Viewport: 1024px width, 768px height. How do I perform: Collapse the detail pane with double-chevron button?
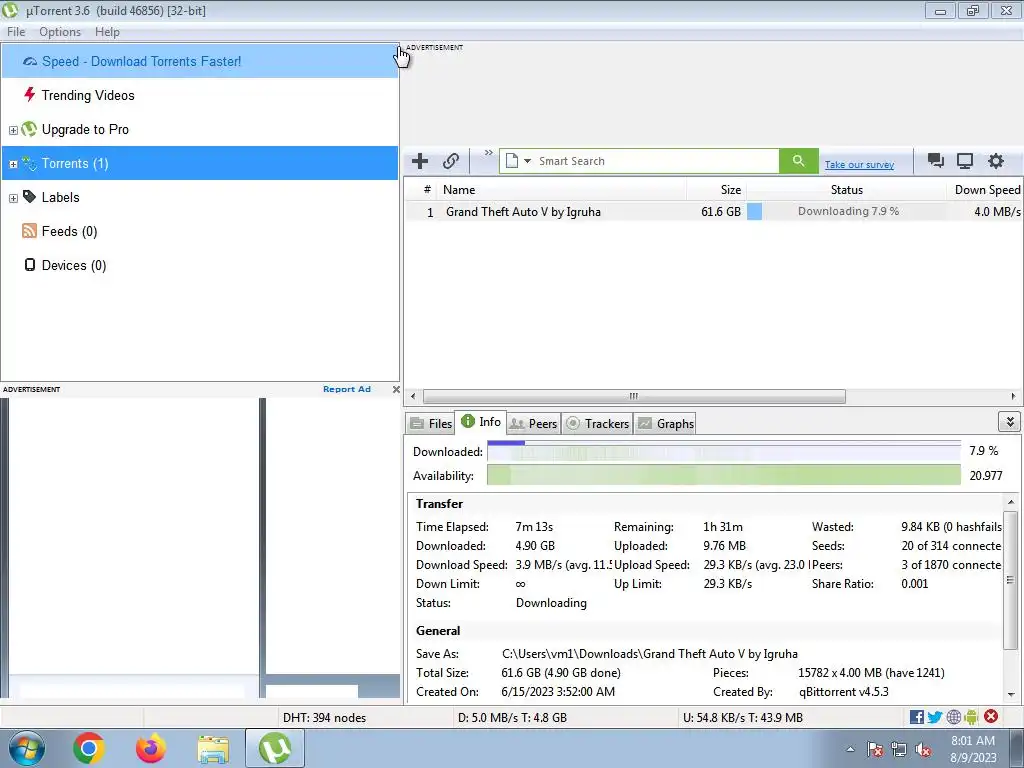pyautogui.click(x=1009, y=422)
